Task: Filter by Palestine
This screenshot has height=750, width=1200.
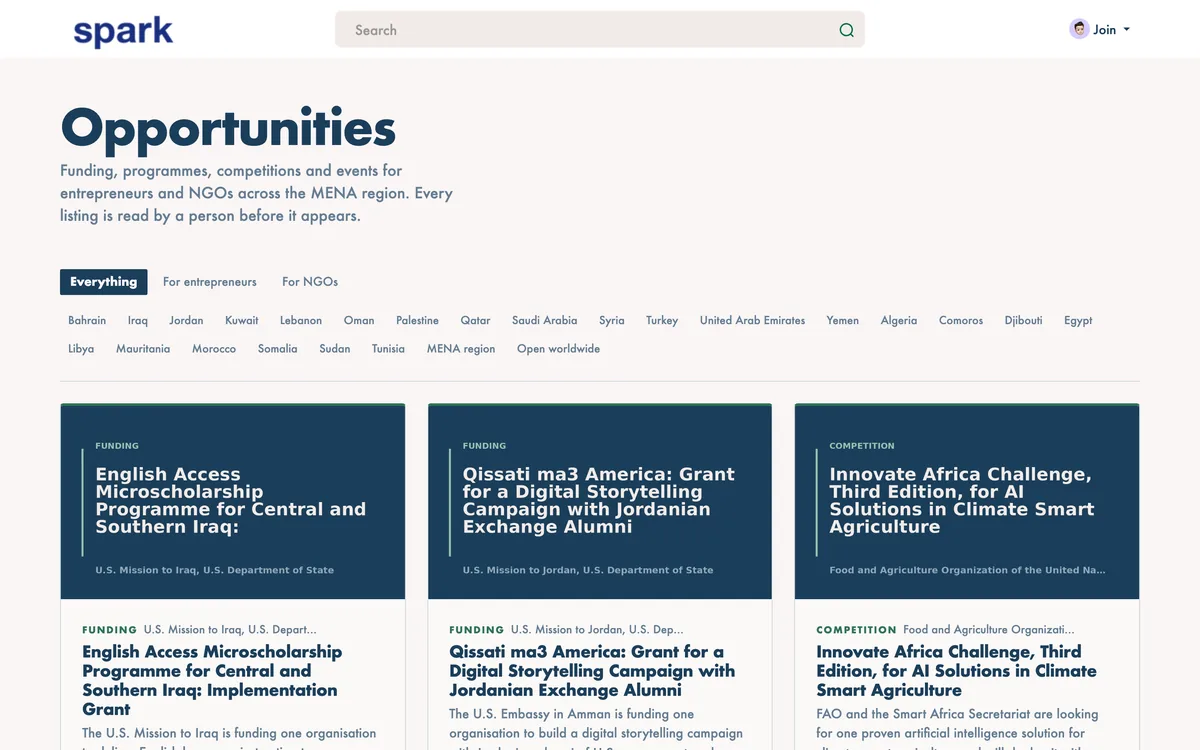Action: tap(417, 321)
